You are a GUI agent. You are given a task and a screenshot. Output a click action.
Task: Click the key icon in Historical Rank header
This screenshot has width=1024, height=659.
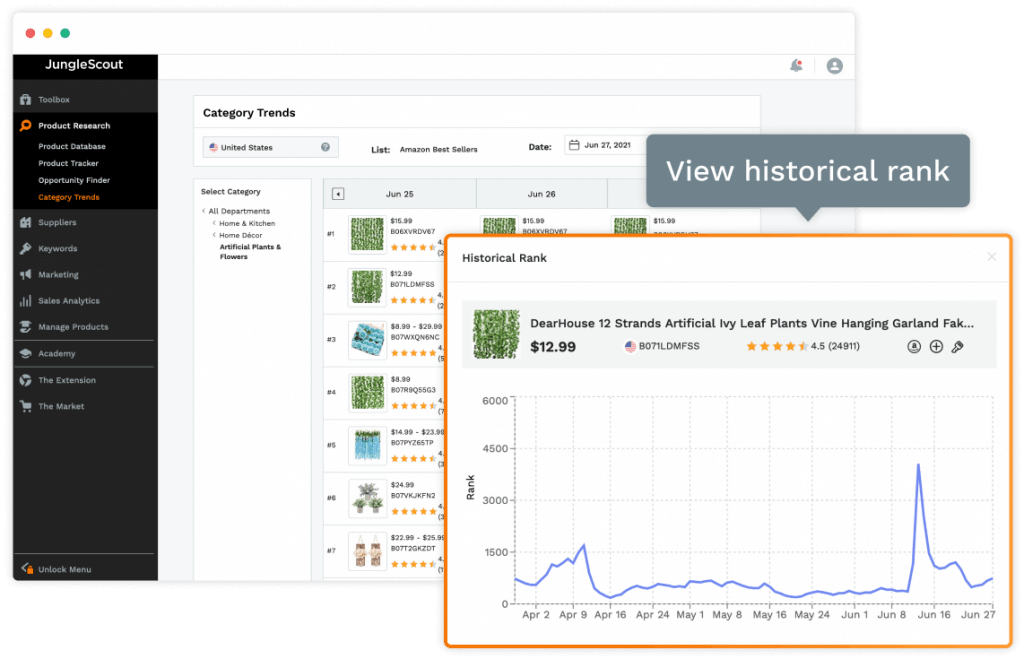coord(957,347)
